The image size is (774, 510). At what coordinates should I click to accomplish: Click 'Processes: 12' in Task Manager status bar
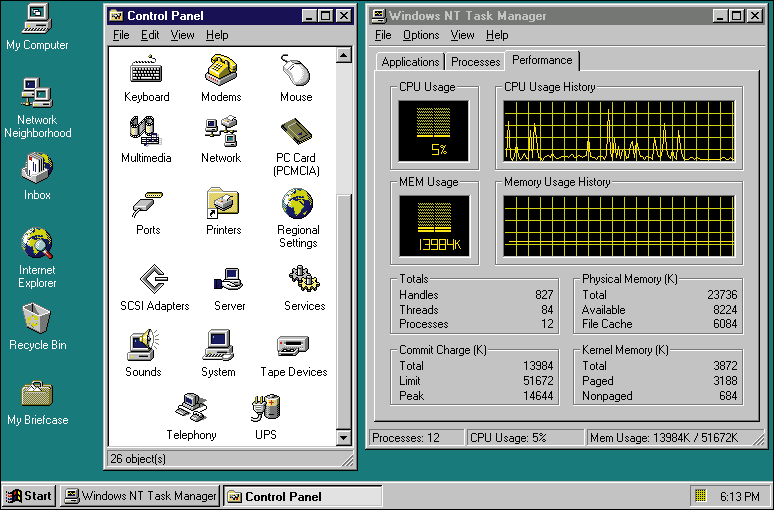(x=406, y=438)
